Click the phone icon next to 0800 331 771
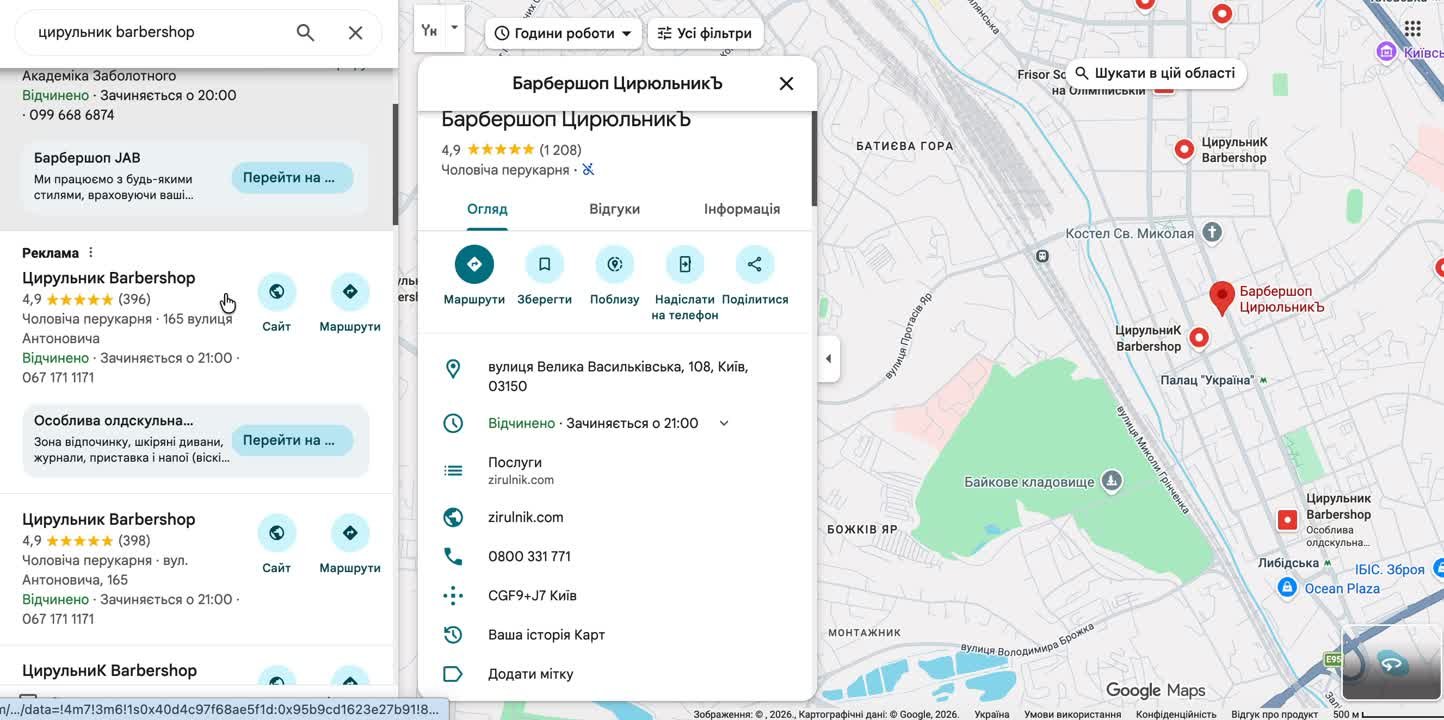The width and height of the screenshot is (1444, 720). click(453, 556)
